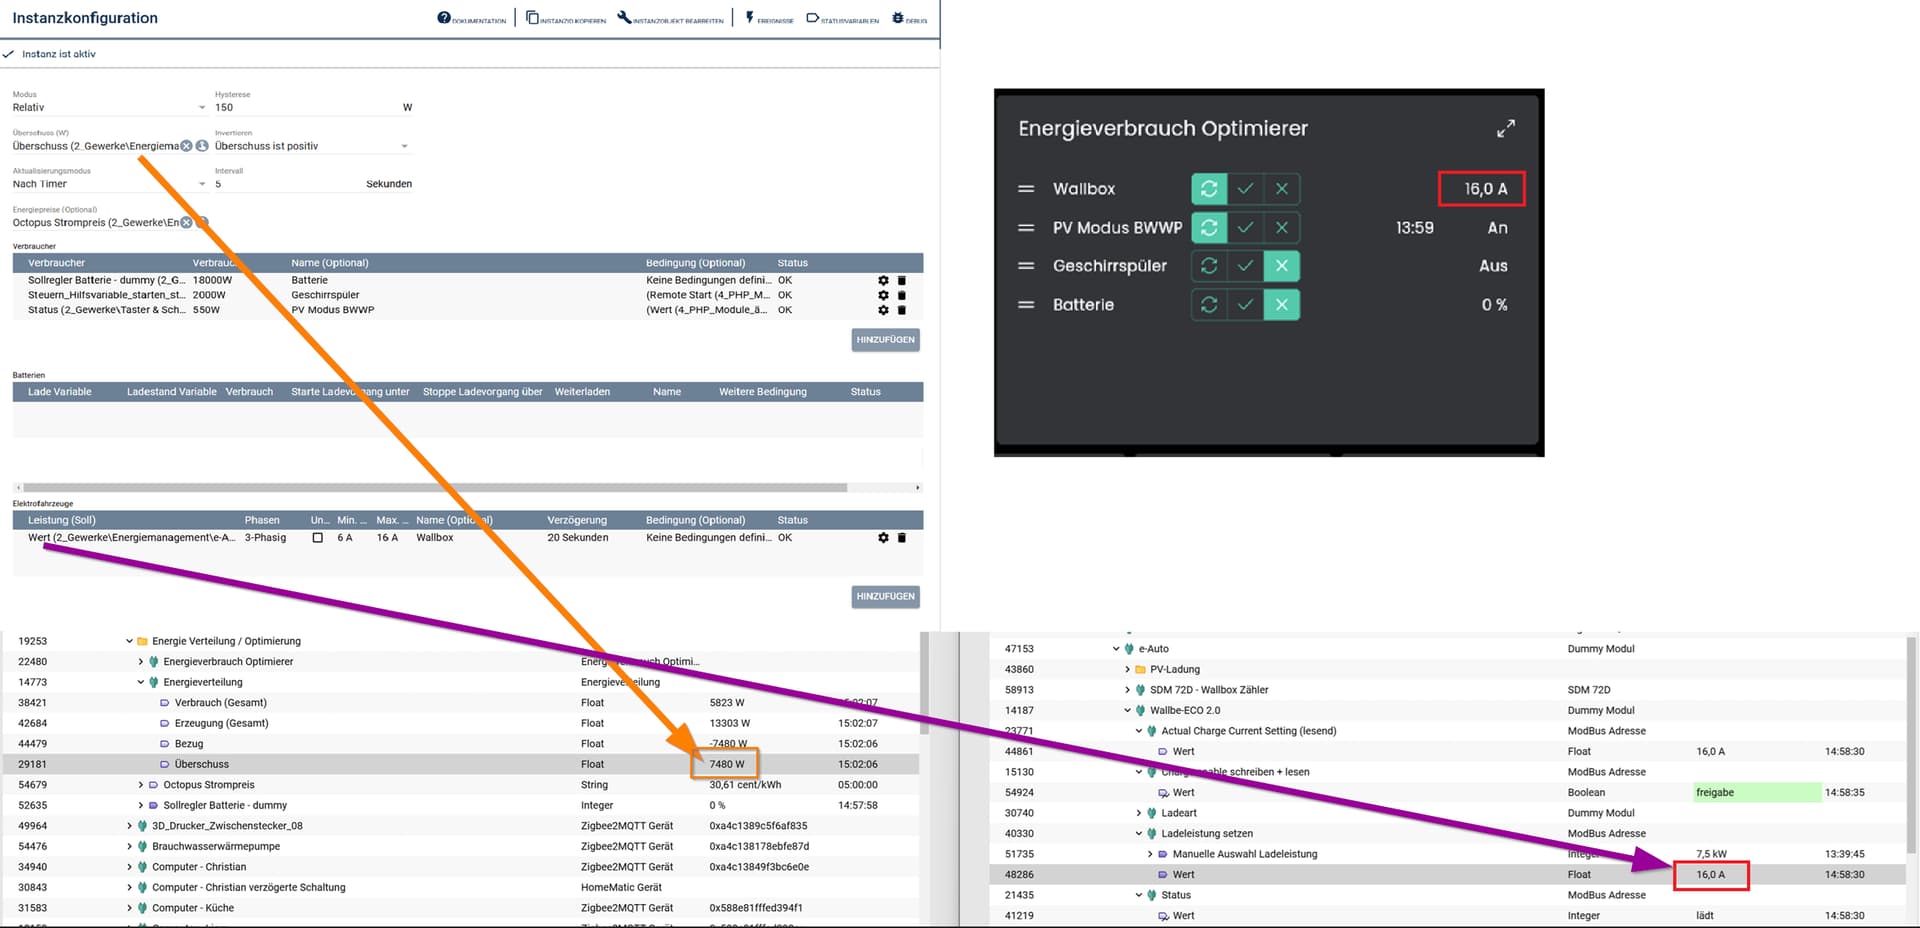Set Wallbox to always on (checkmark)
This screenshot has width=1920, height=928.
click(x=1245, y=189)
